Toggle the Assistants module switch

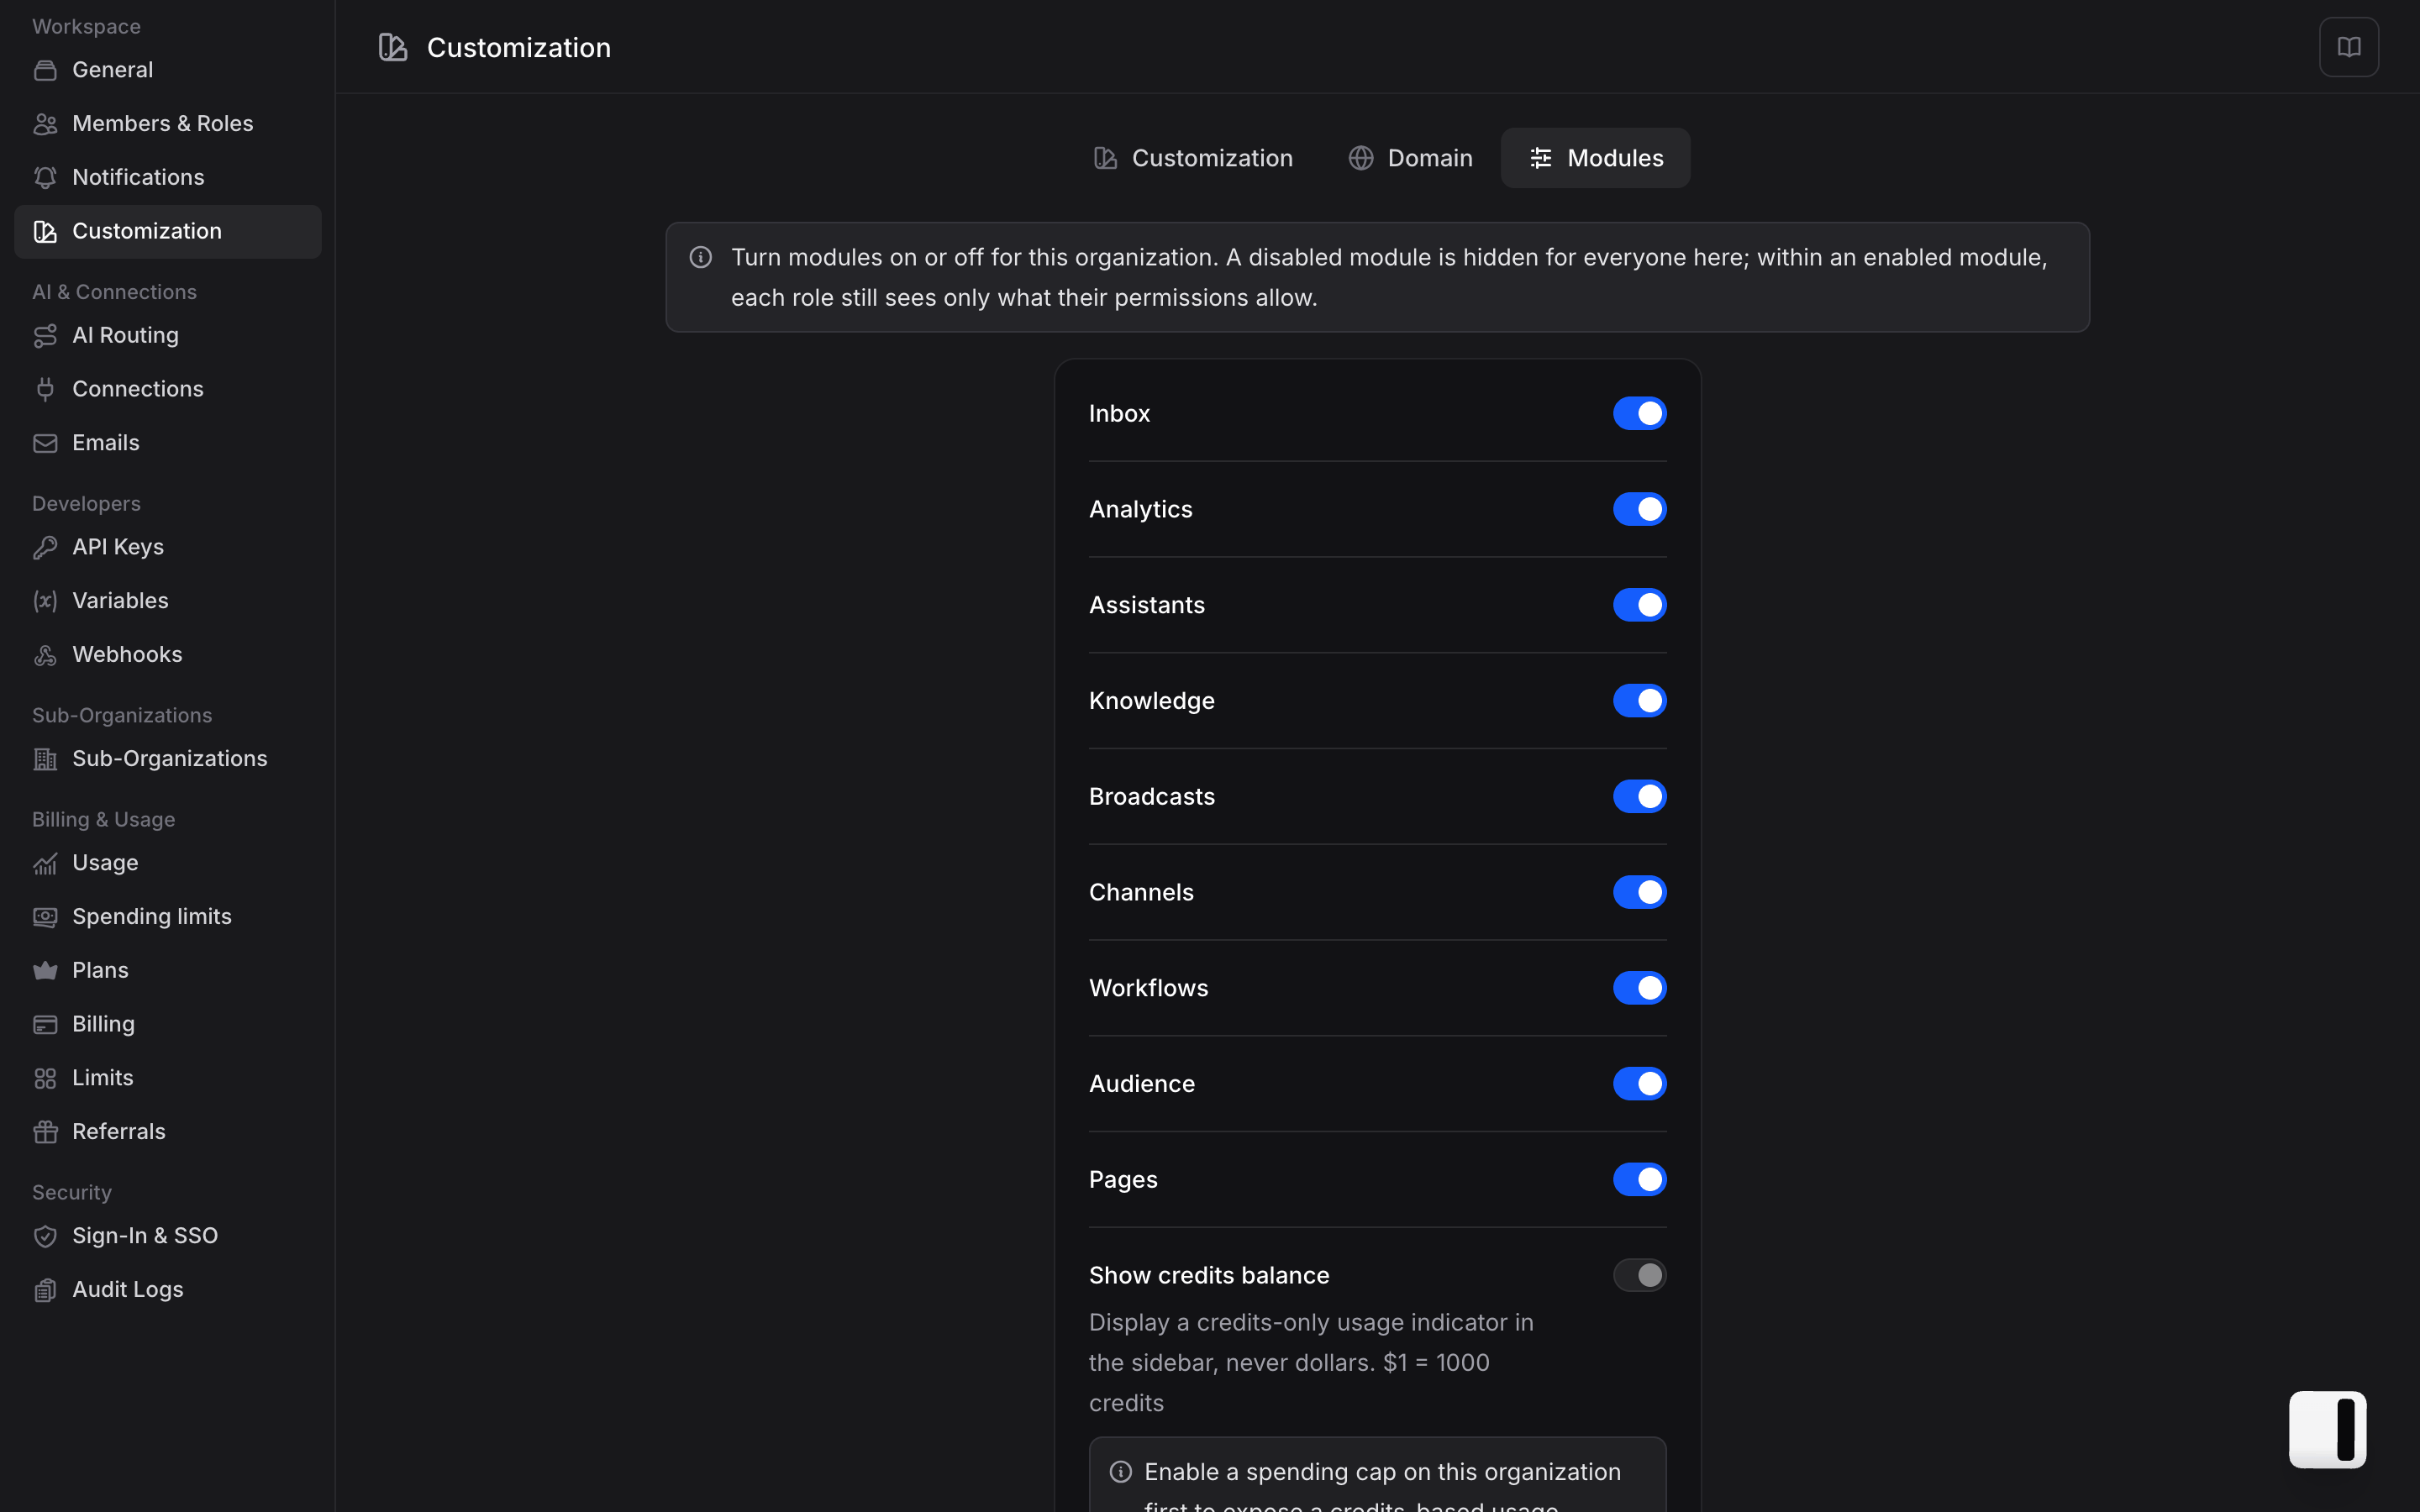tap(1639, 605)
